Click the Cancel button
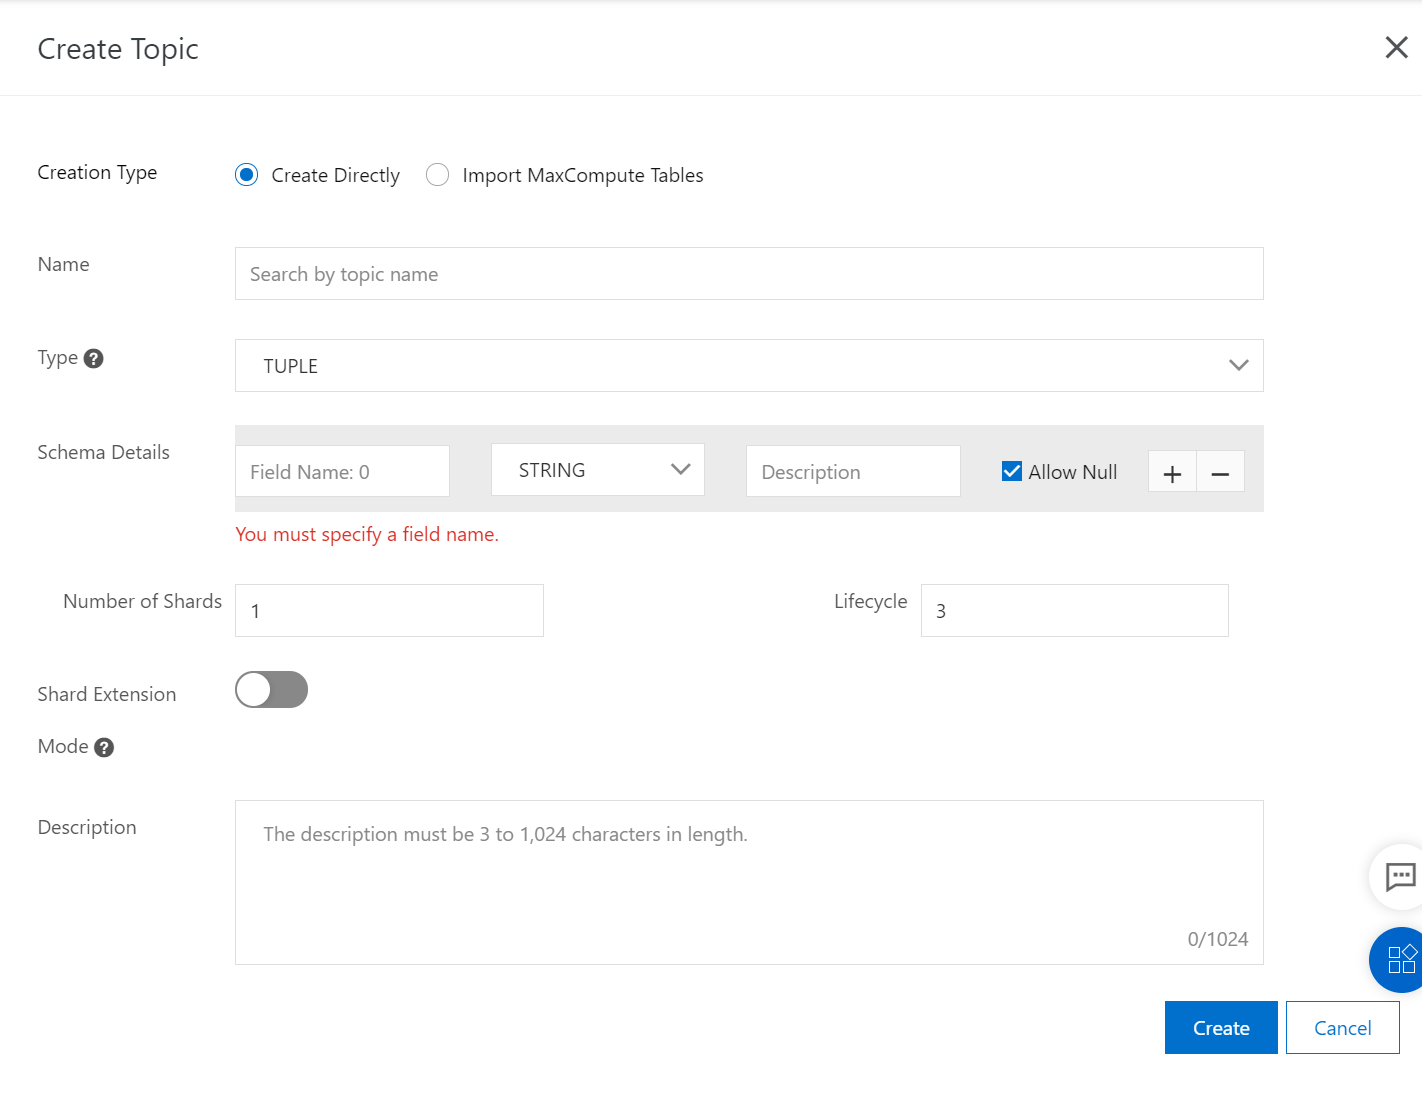Image resolution: width=1422 pixels, height=1108 pixels. pos(1342,1027)
